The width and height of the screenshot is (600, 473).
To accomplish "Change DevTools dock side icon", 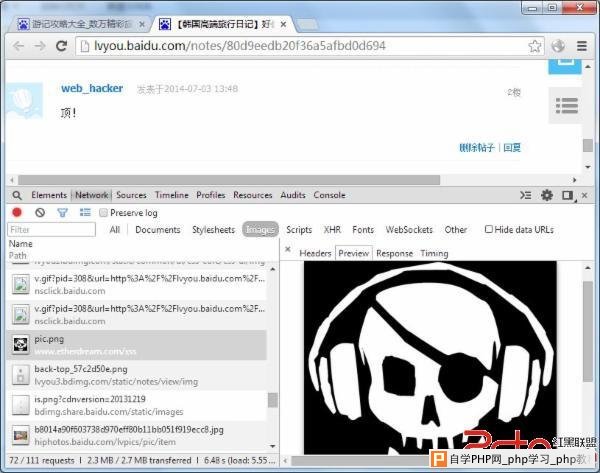I will click(x=568, y=196).
